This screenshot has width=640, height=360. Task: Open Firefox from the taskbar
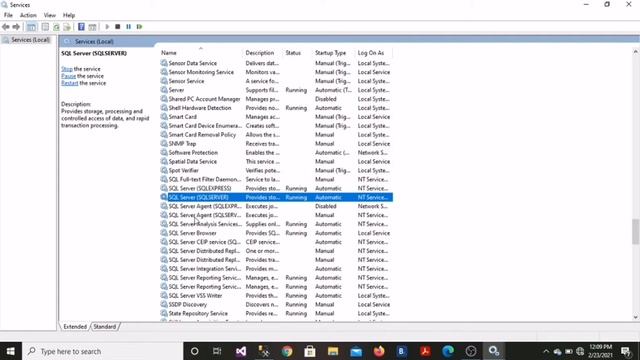pos(379,351)
